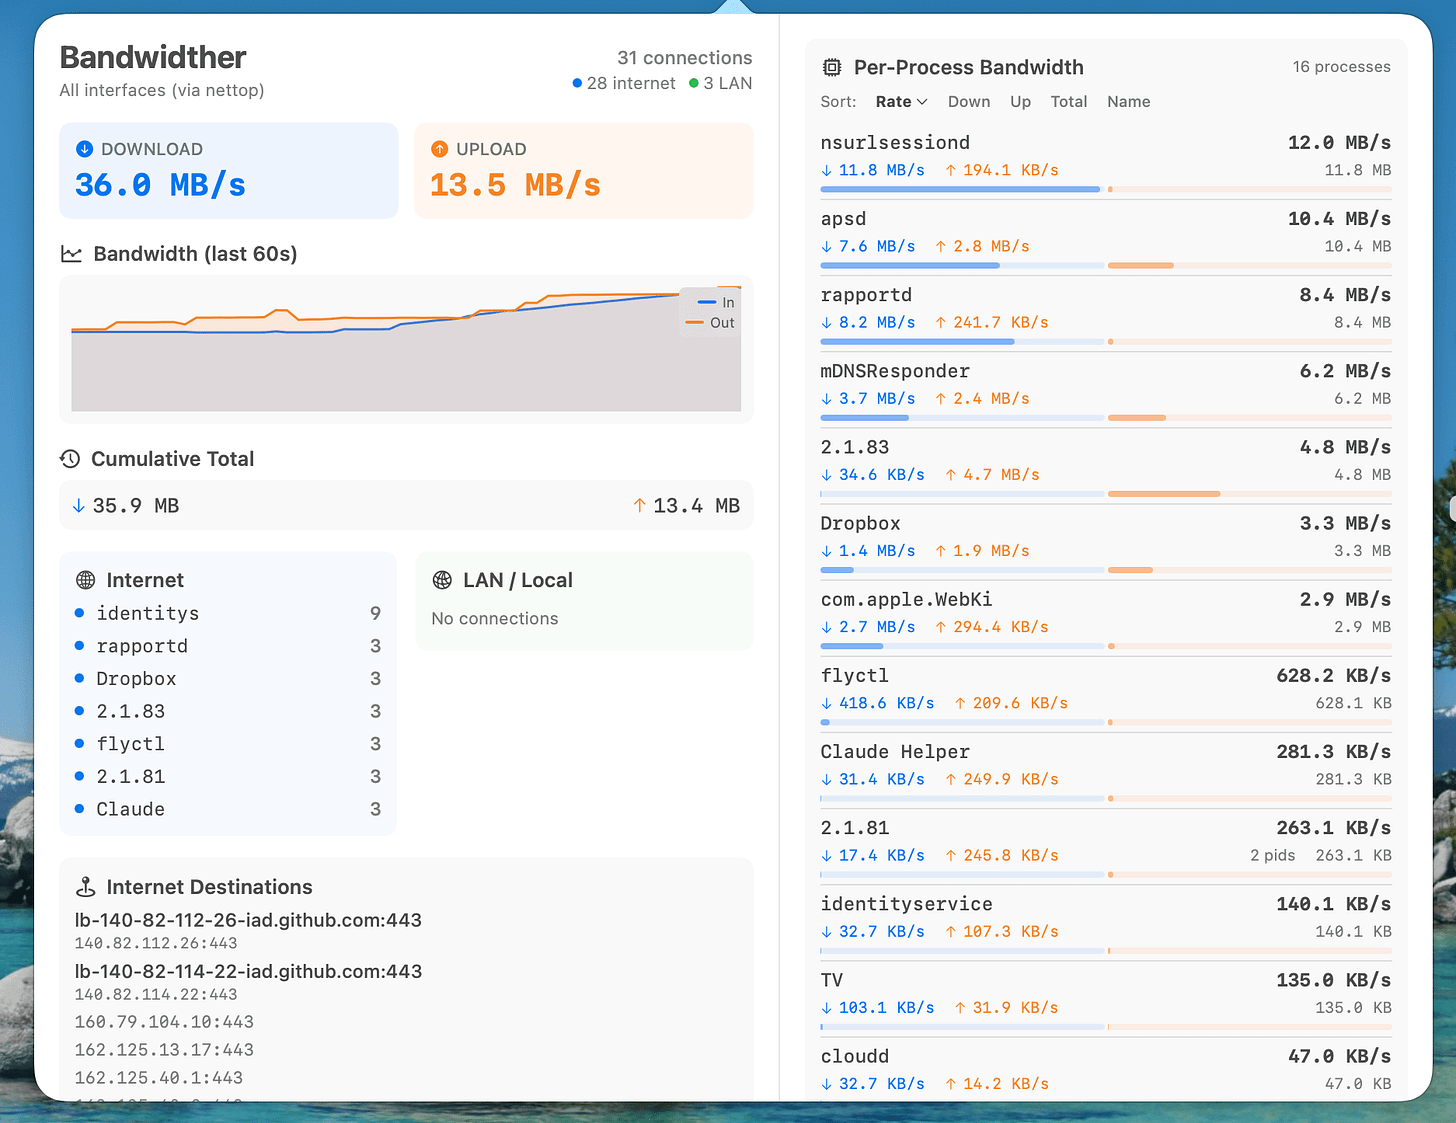Sort processes by Name

[x=1128, y=101]
